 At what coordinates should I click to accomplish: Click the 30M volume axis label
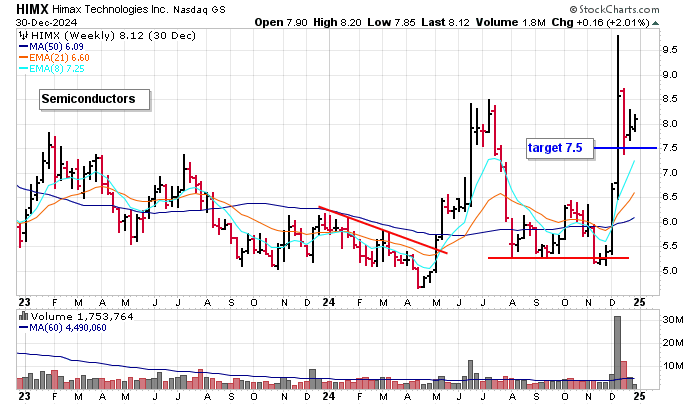pos(673,320)
